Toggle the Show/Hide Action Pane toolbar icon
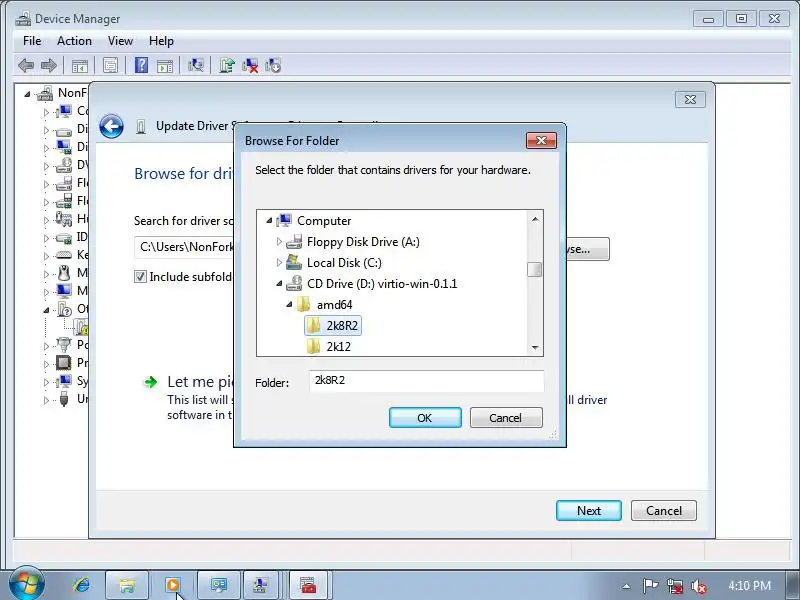Viewport: 800px width, 600px height. click(165, 65)
